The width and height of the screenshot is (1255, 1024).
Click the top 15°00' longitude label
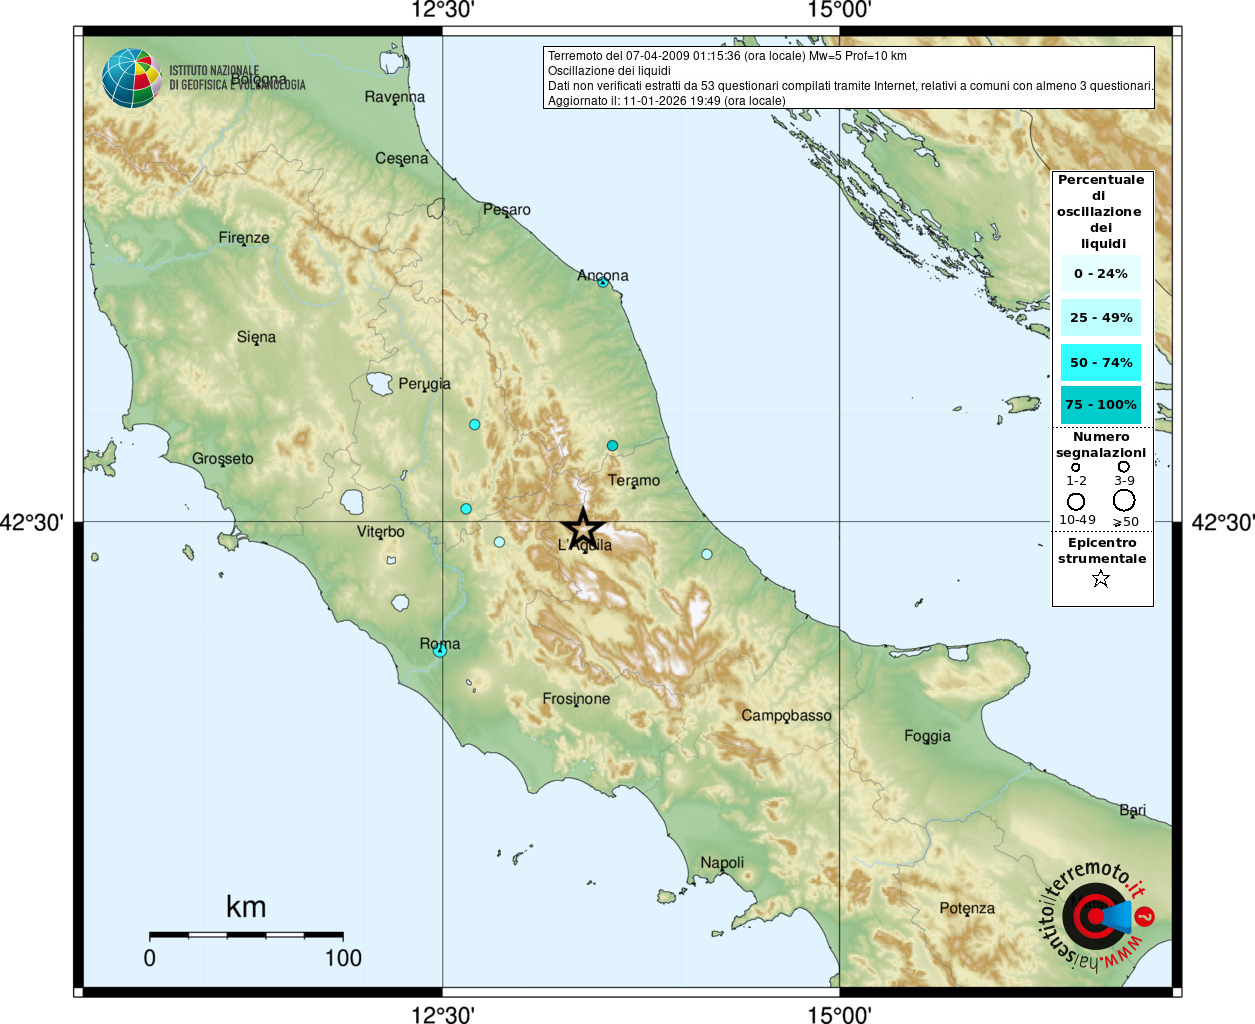[840, 11]
